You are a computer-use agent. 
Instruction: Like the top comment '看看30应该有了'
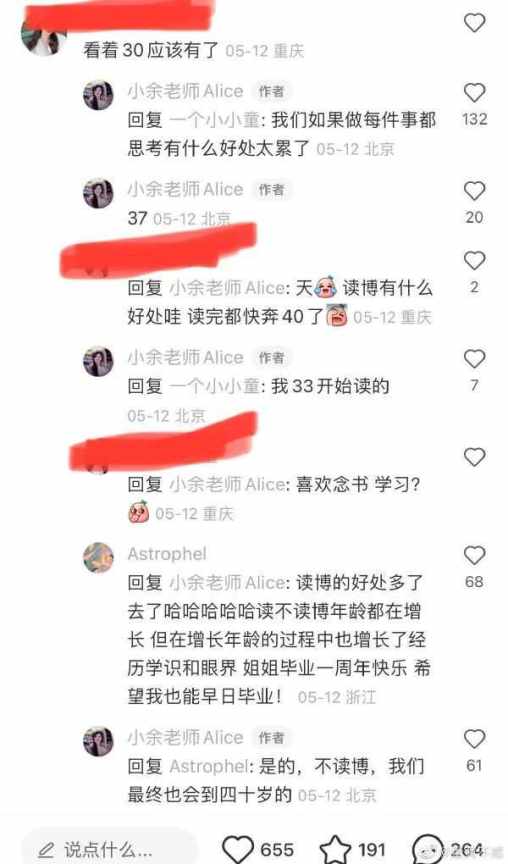click(x=474, y=23)
